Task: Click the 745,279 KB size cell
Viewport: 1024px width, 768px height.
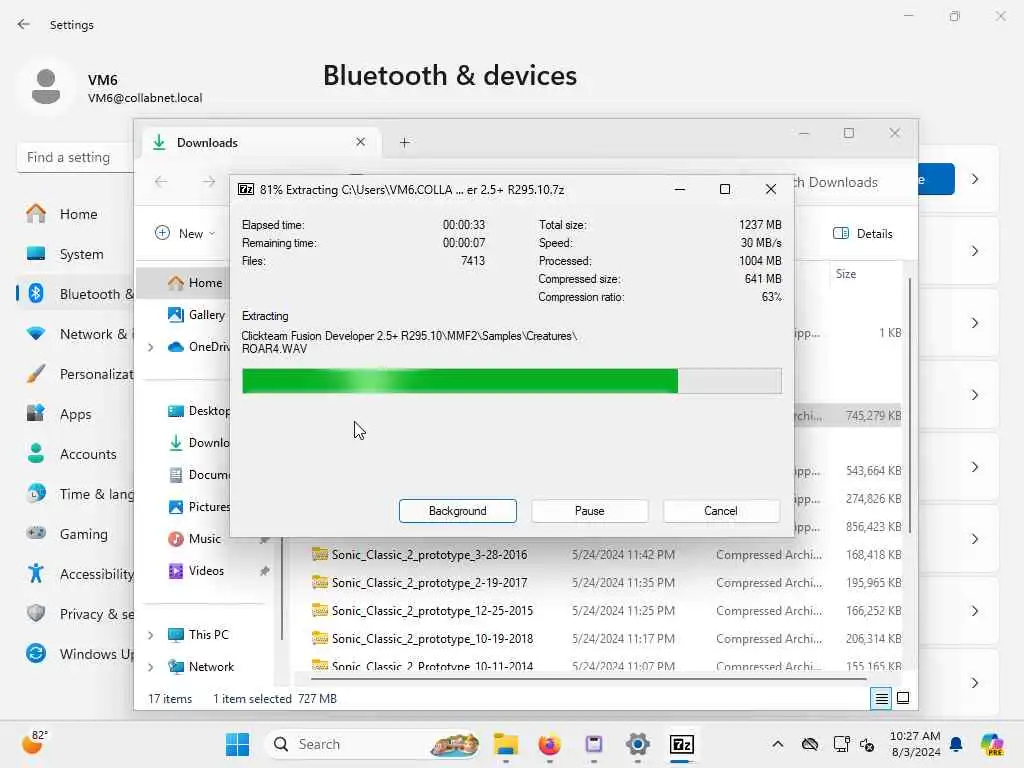Action: point(872,415)
